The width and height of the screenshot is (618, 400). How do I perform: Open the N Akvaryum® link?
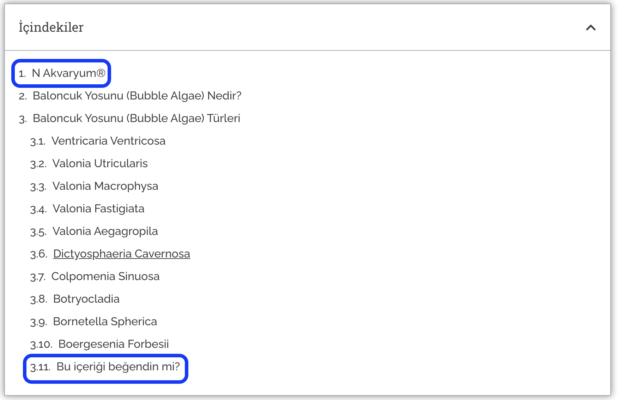pyautogui.click(x=68, y=74)
